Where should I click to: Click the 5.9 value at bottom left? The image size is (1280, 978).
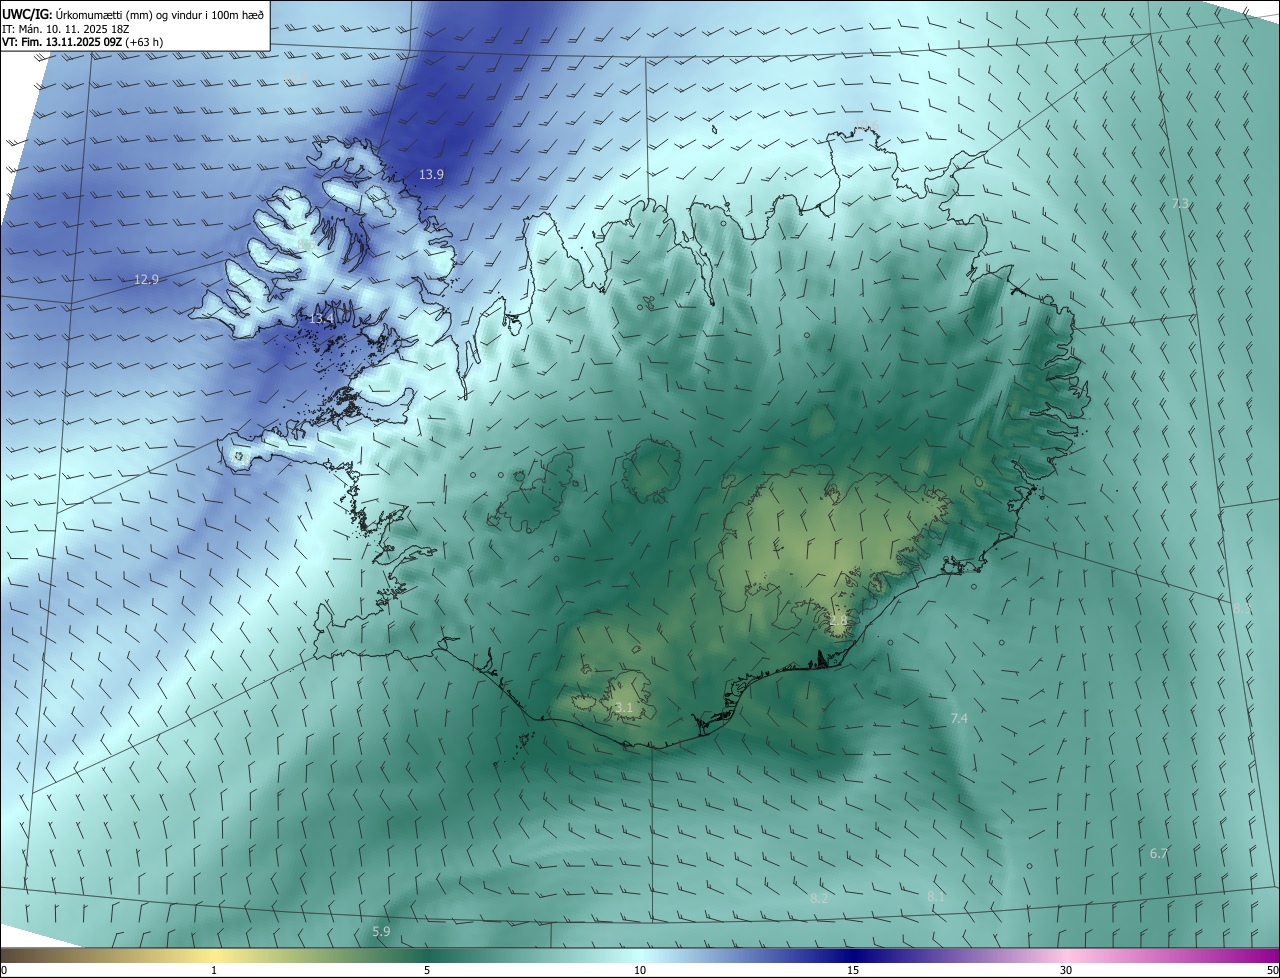[x=381, y=931]
